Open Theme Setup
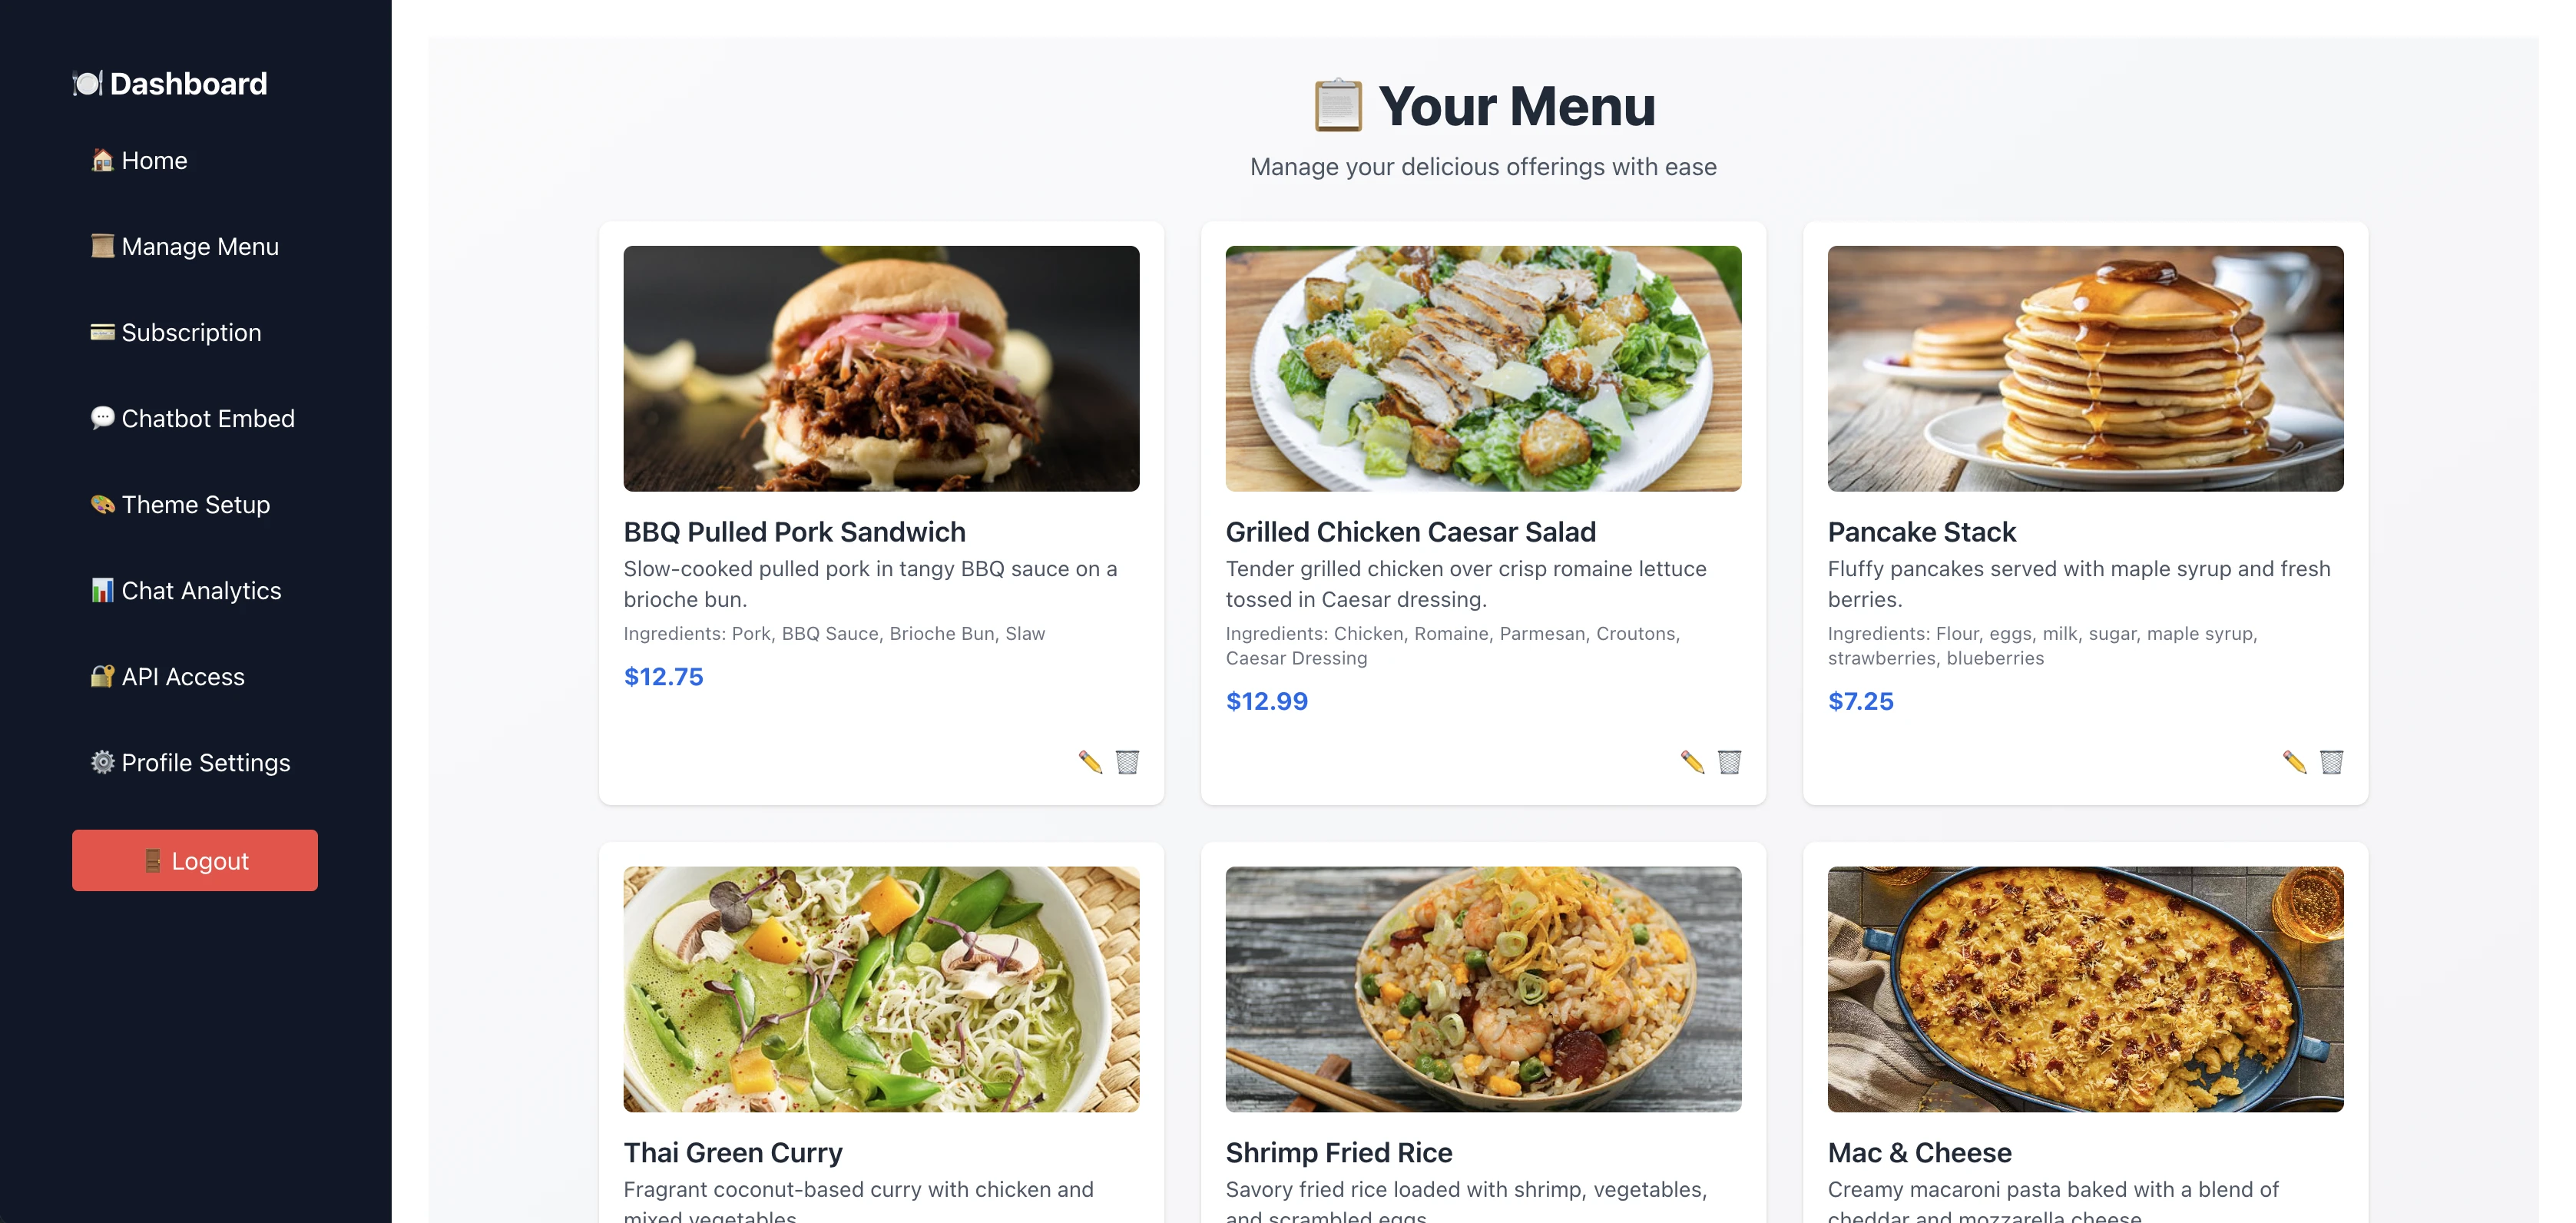2576x1223 pixels. coord(195,504)
